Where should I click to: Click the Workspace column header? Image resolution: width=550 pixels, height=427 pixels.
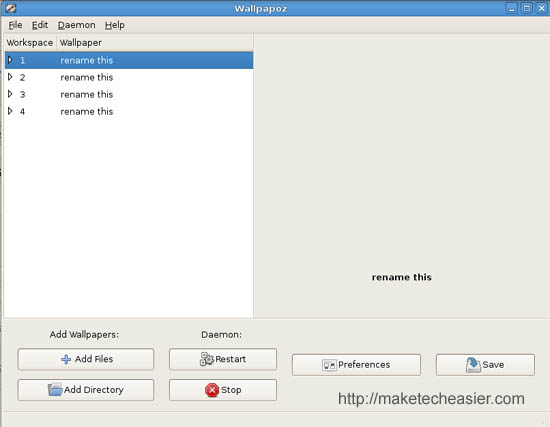[30, 43]
